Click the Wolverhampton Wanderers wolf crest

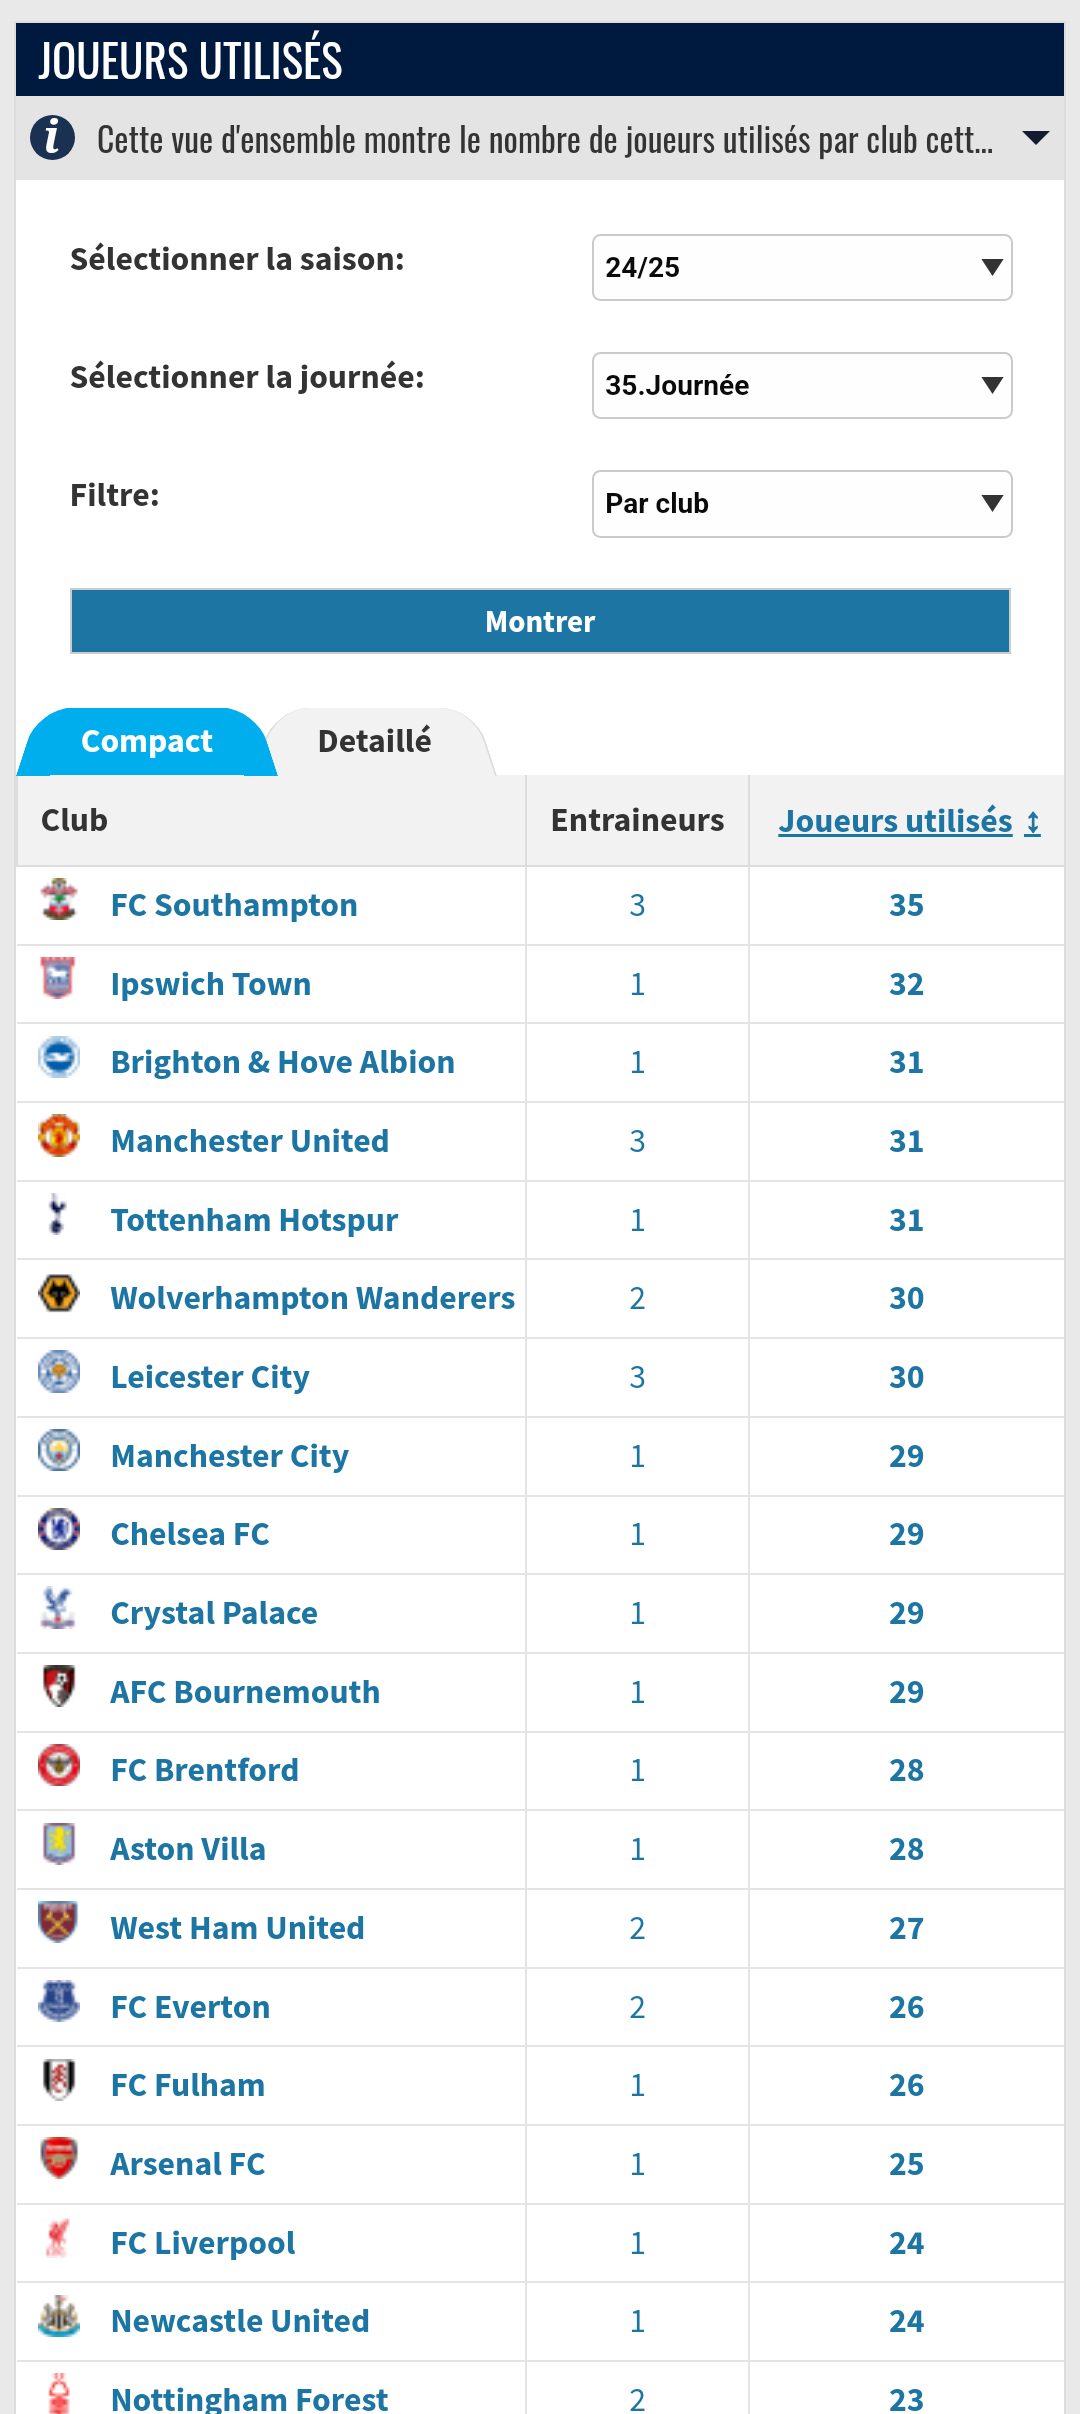click(59, 1293)
